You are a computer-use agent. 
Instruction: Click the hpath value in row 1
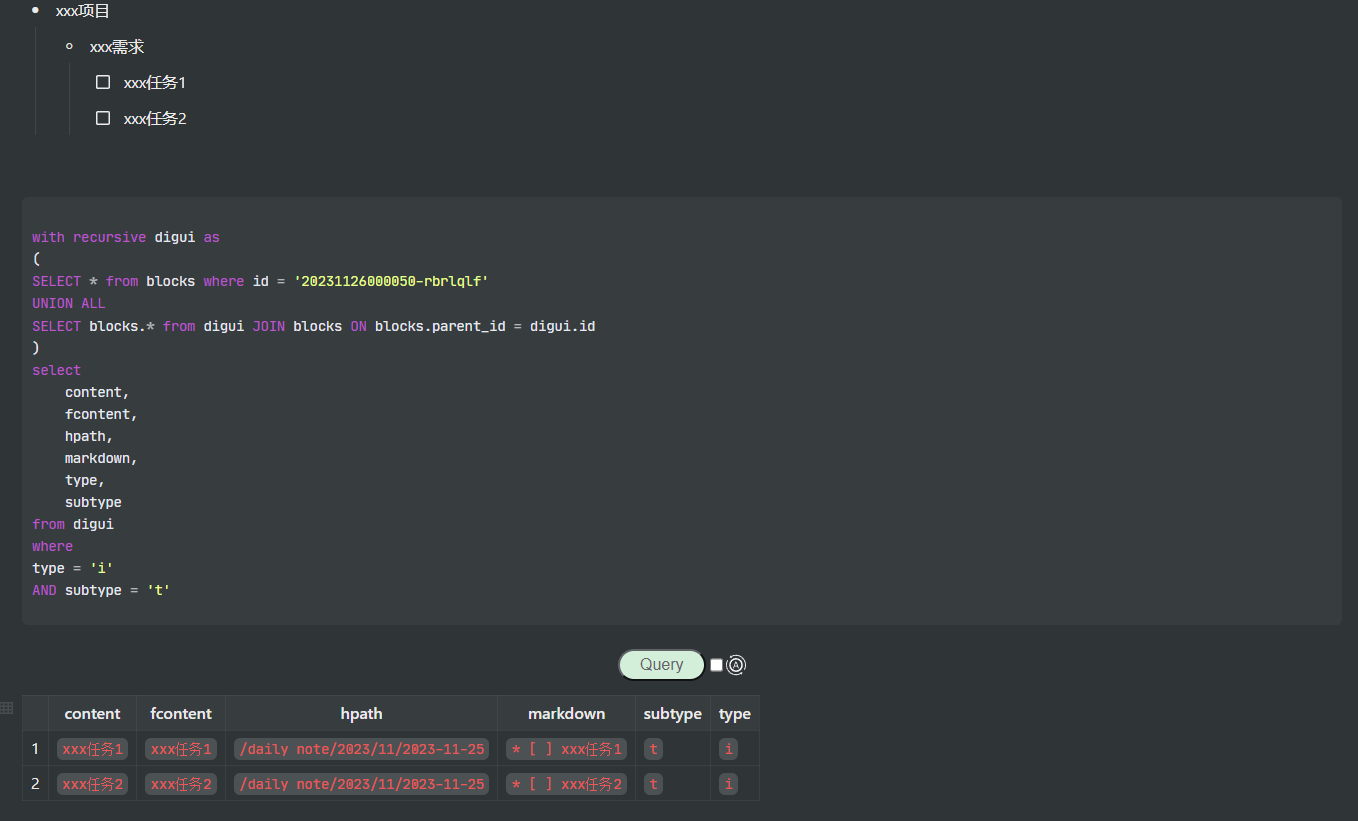click(361, 749)
